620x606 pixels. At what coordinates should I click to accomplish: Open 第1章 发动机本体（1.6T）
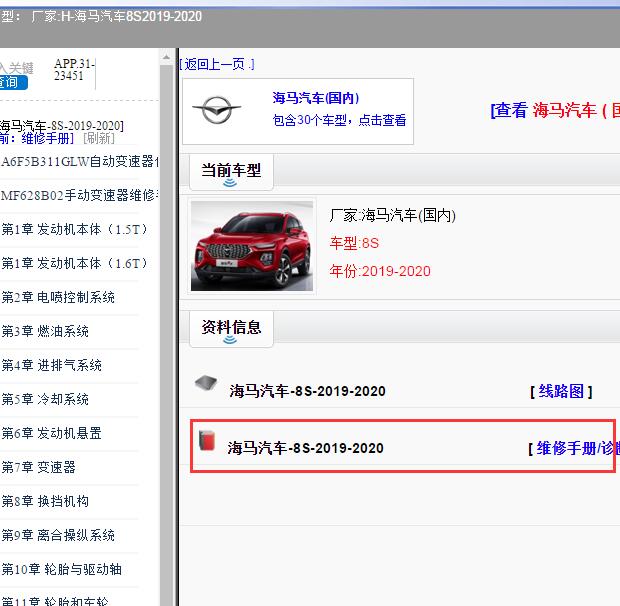coord(74,263)
